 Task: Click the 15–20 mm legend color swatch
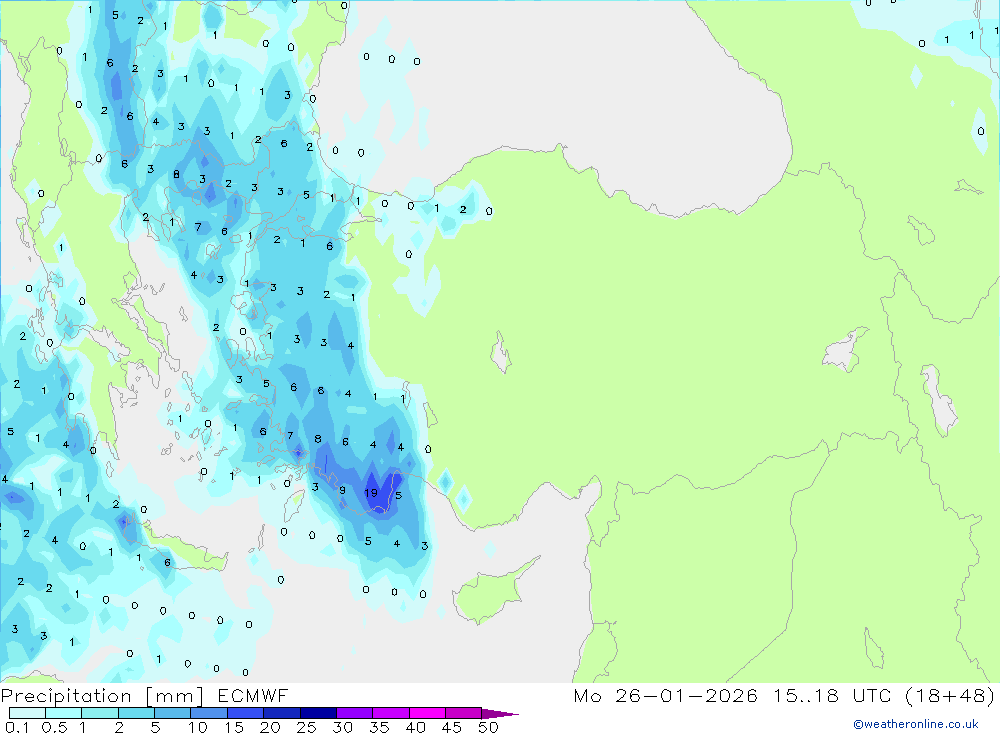pyautogui.click(x=246, y=713)
